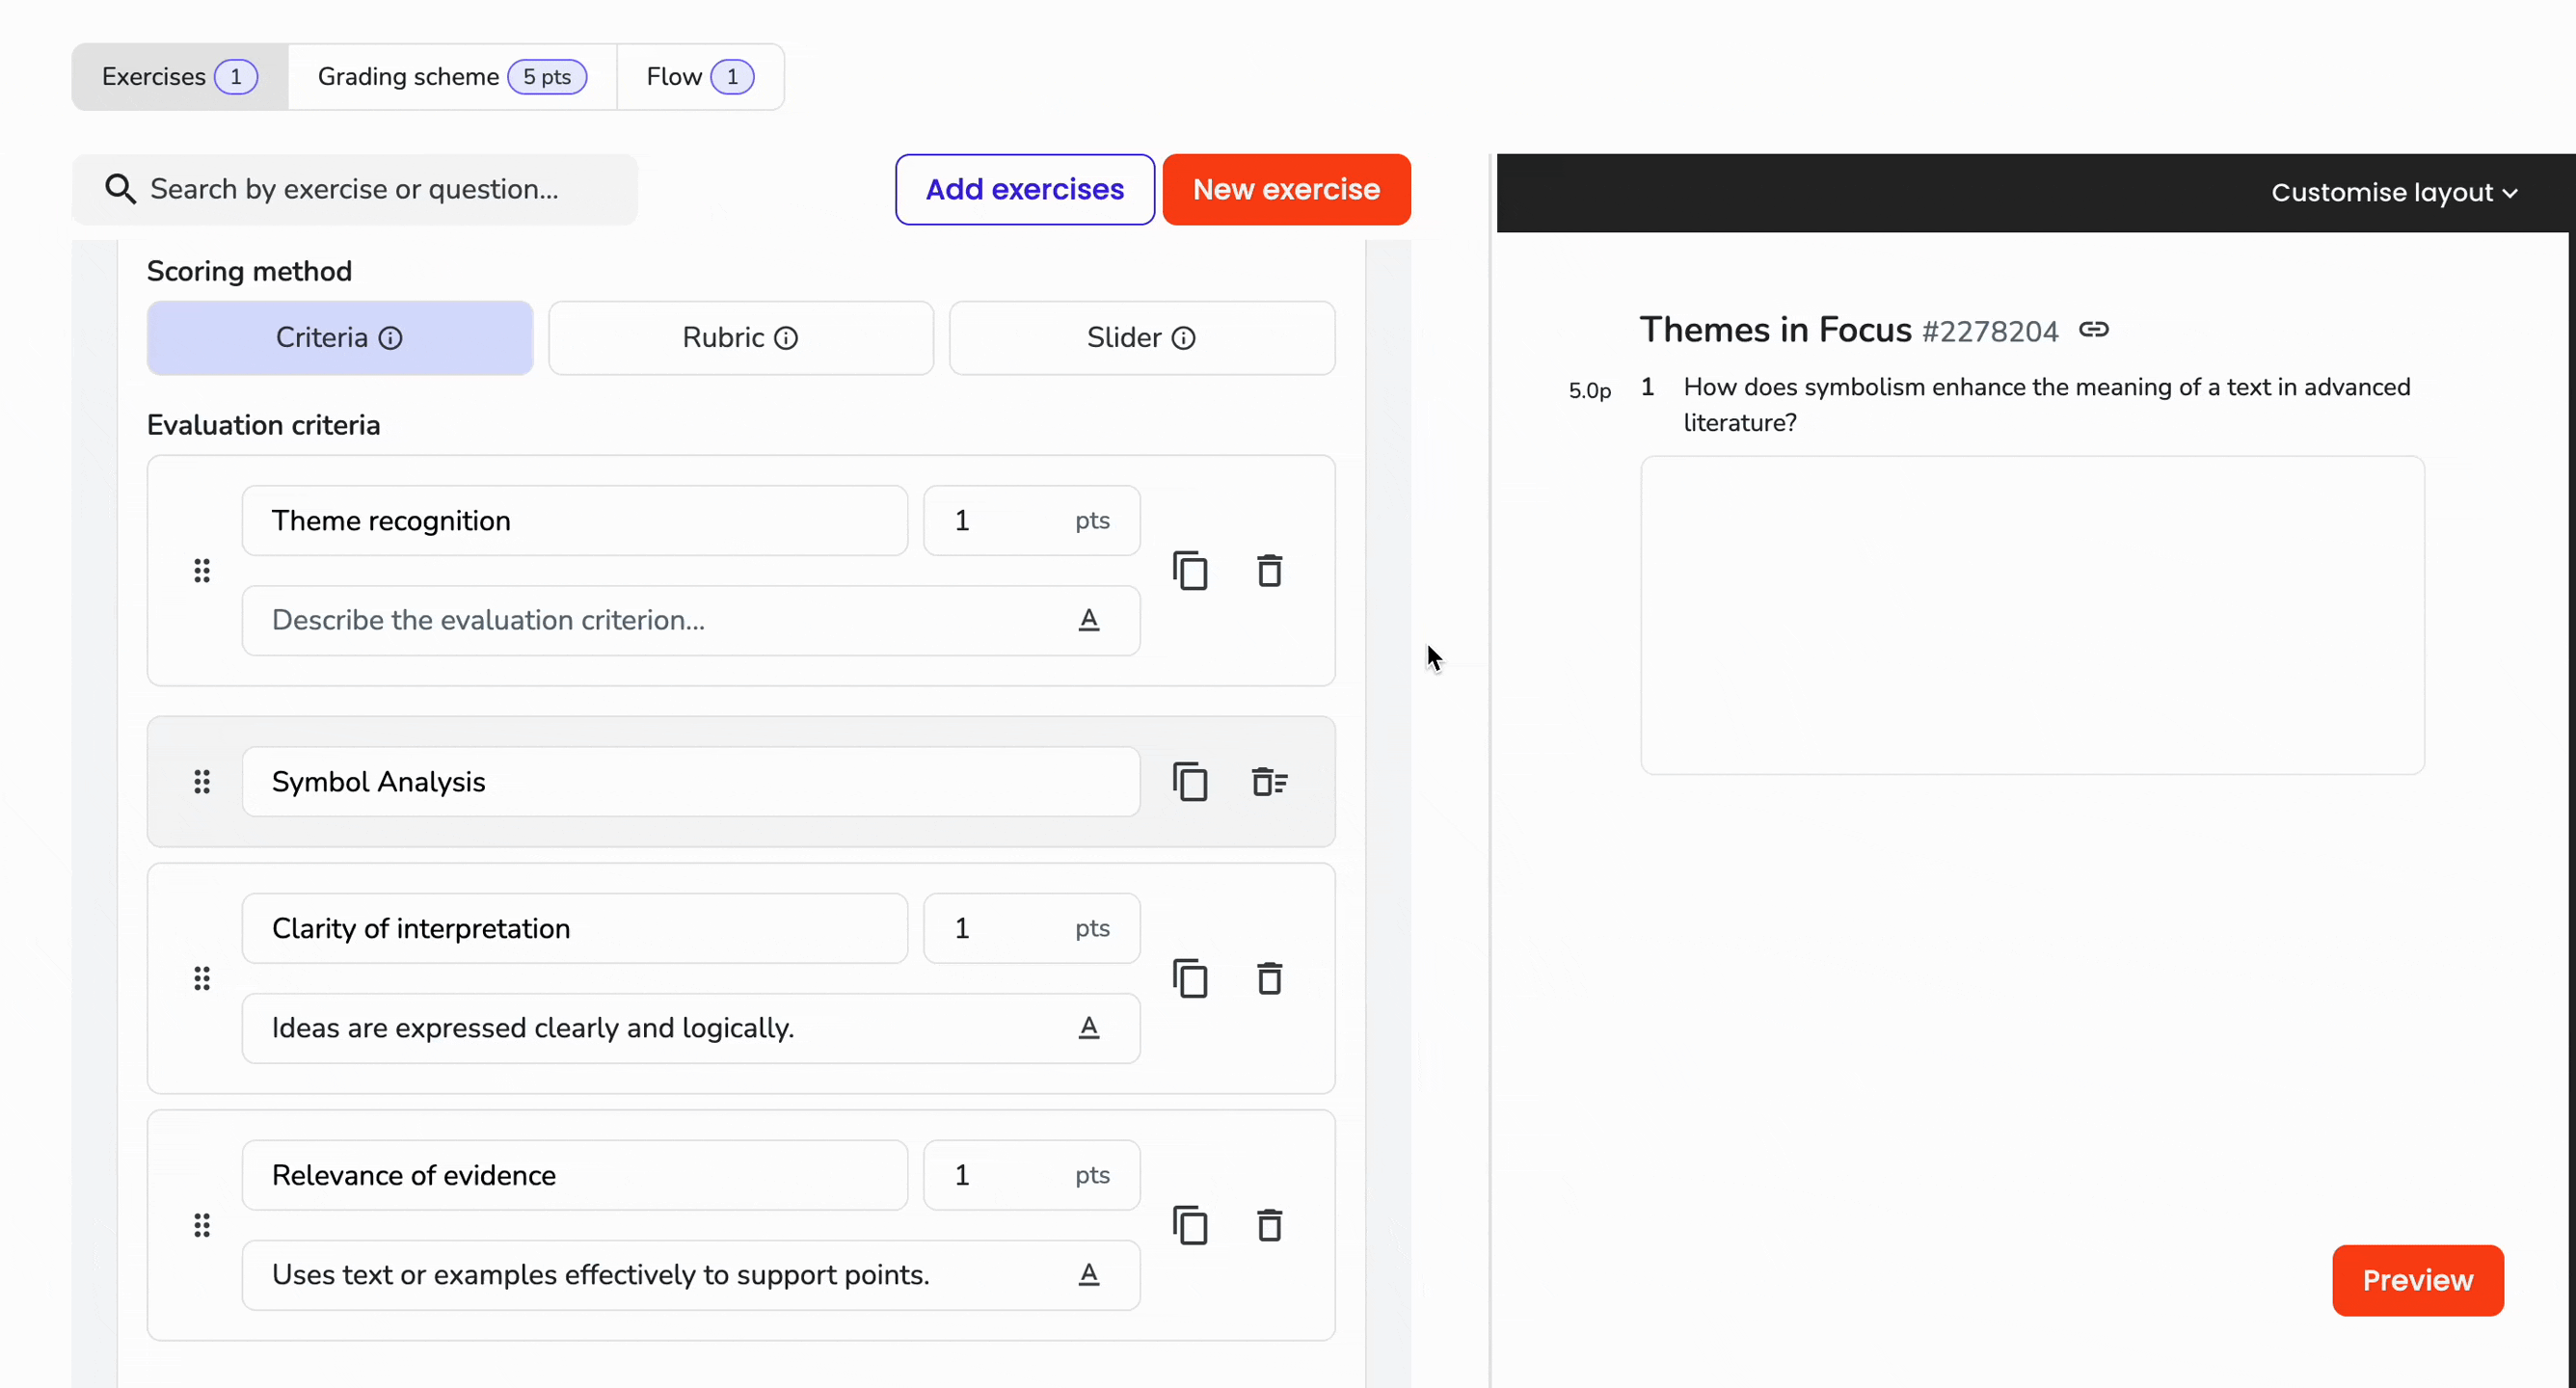Delete the Theme recognition criterion
The width and height of the screenshot is (2576, 1388).
[x=1269, y=571]
